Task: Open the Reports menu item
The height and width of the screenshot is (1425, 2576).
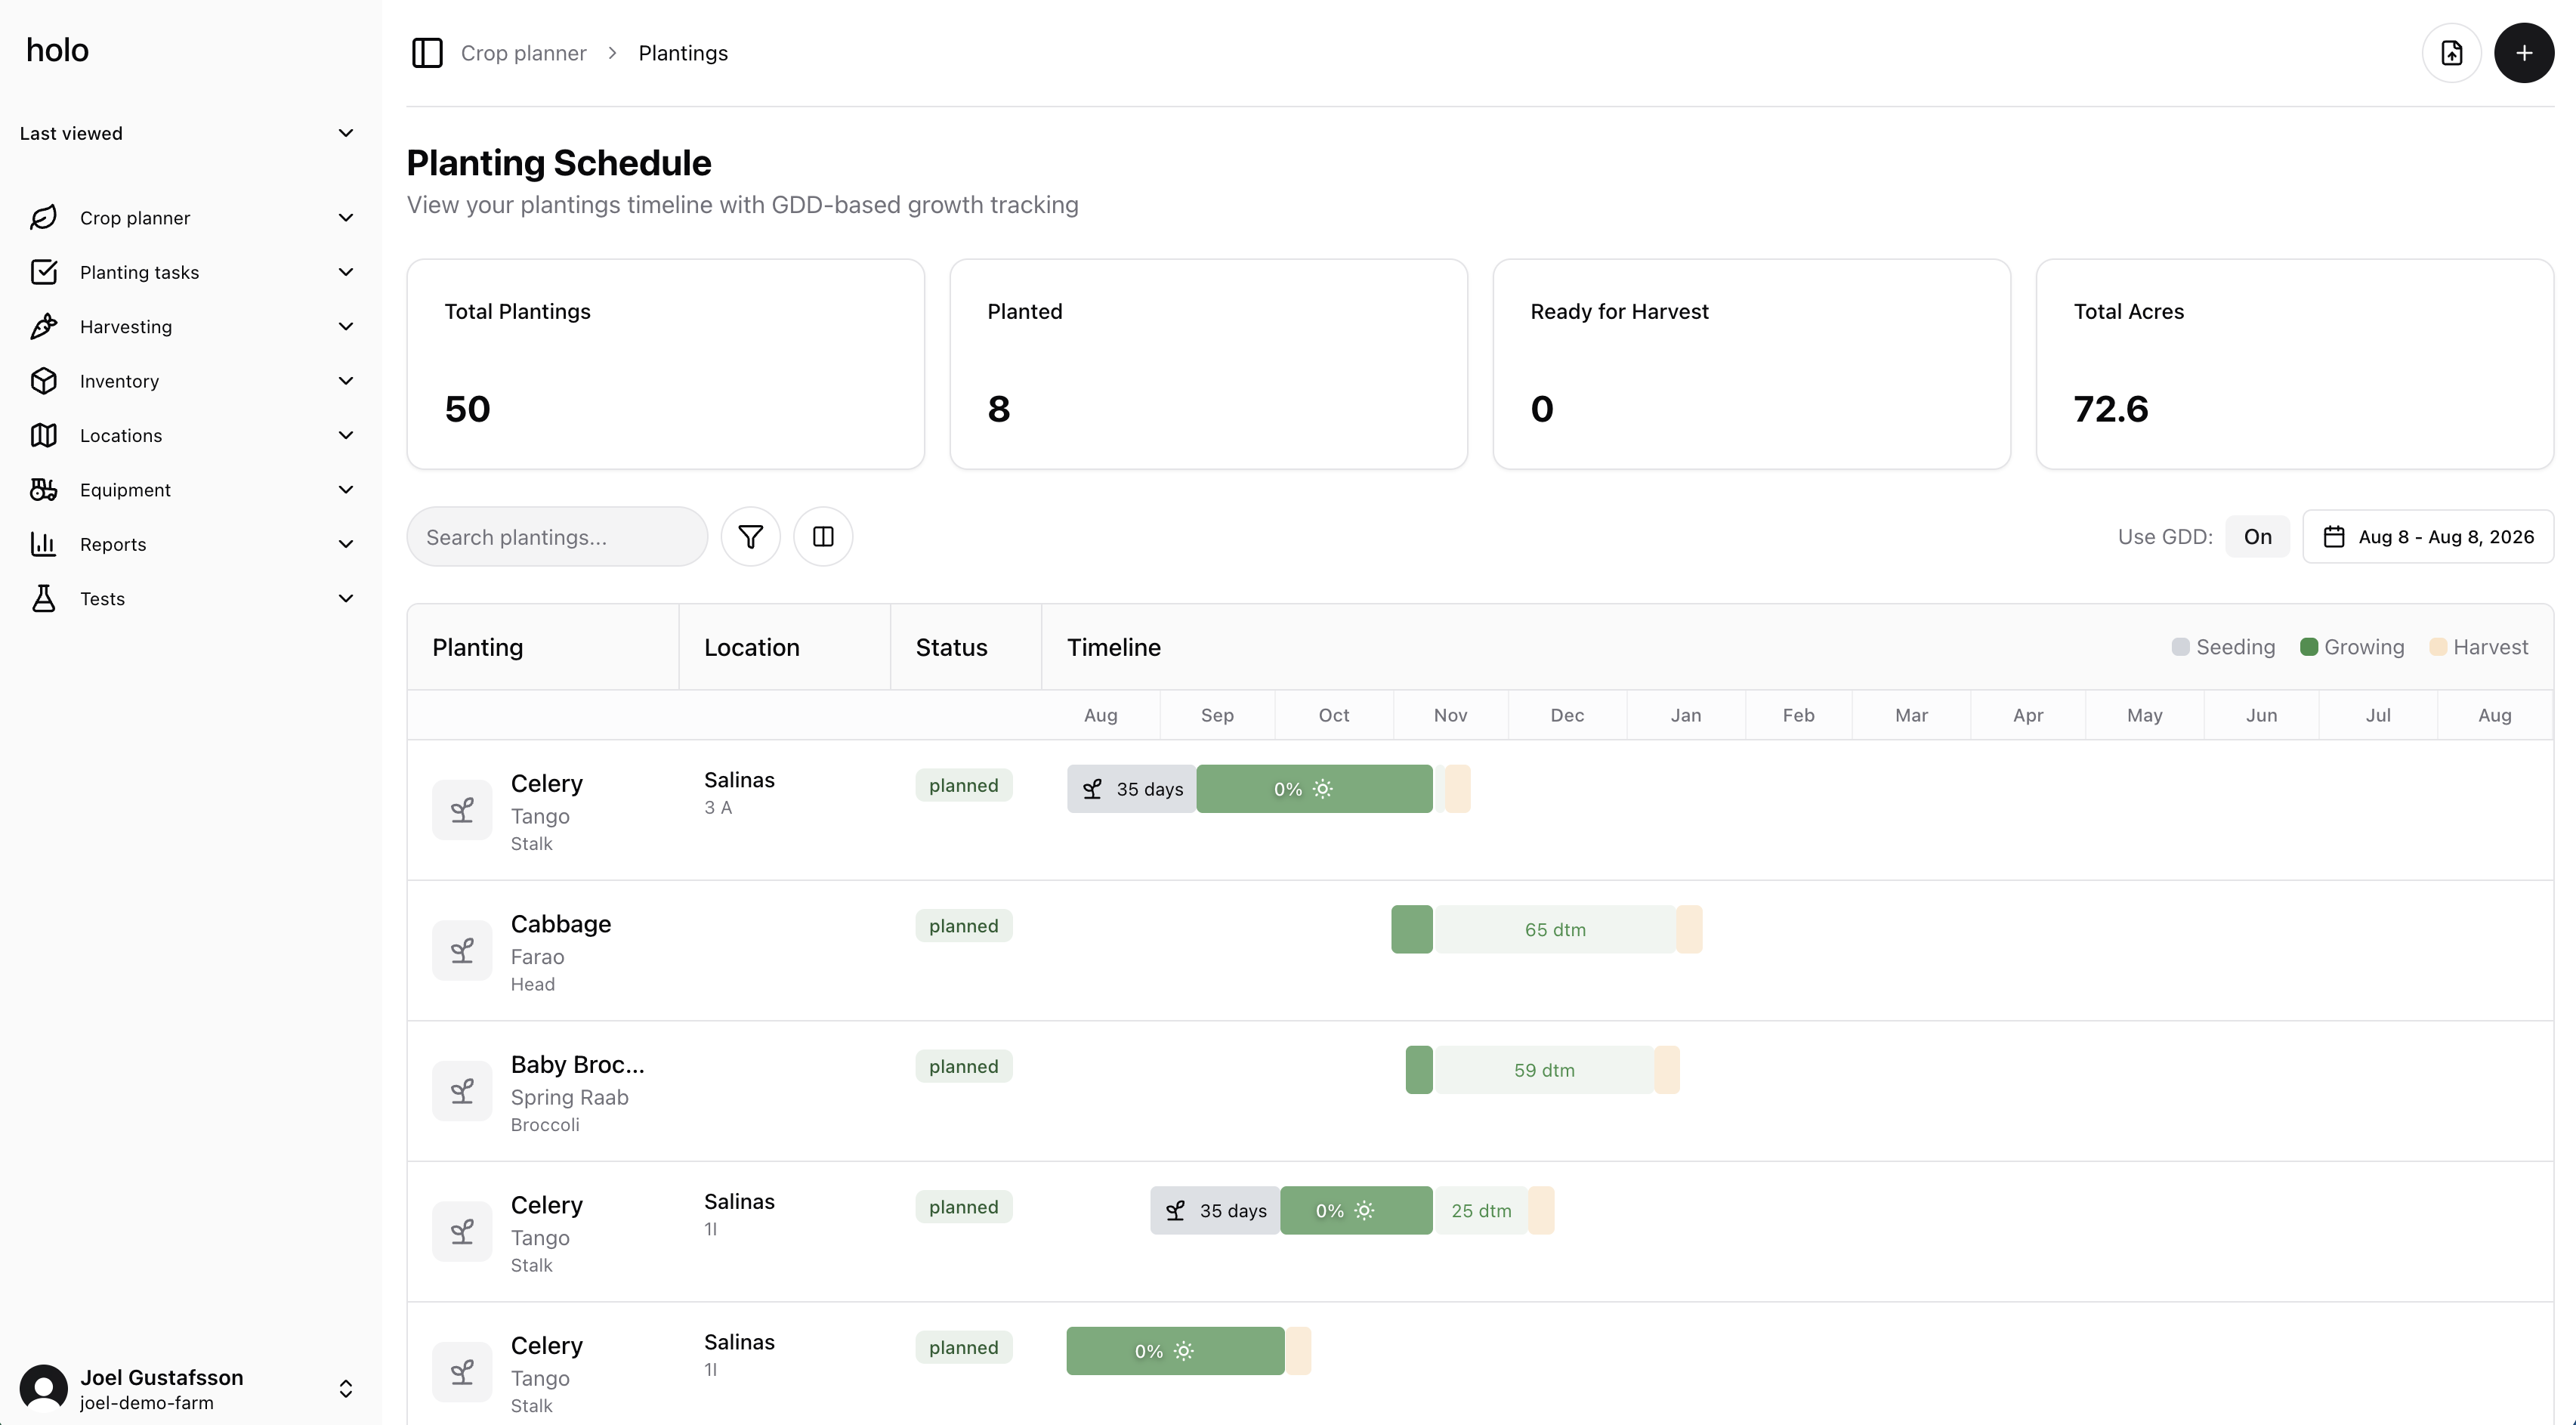Action: [113, 545]
